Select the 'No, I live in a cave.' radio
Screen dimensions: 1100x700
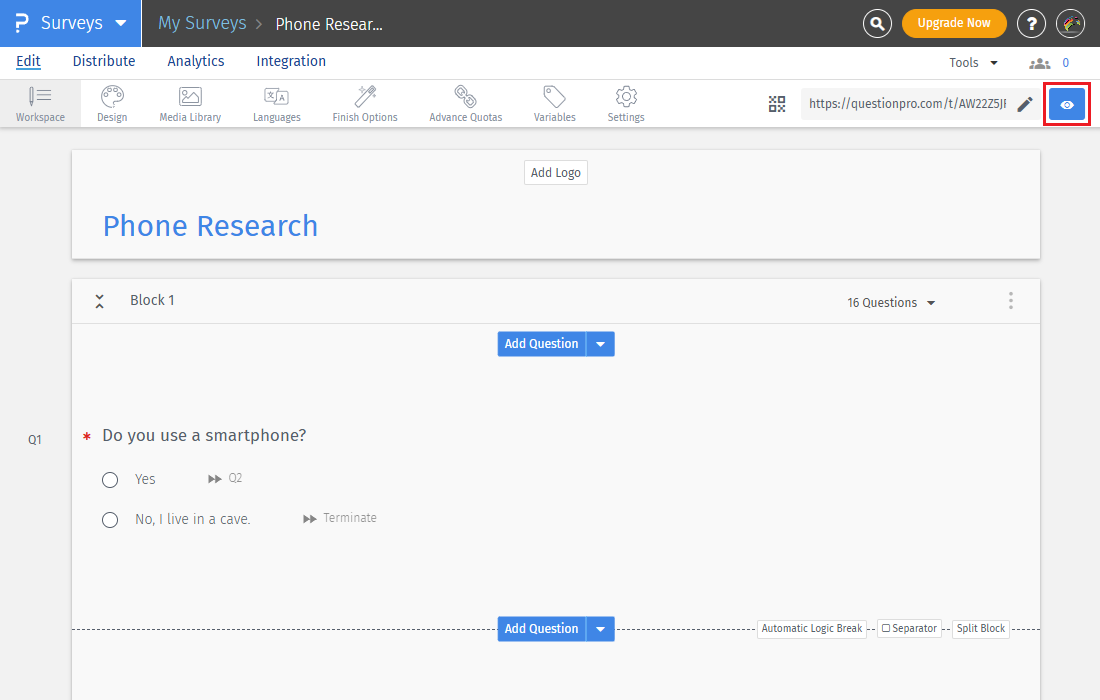110,520
